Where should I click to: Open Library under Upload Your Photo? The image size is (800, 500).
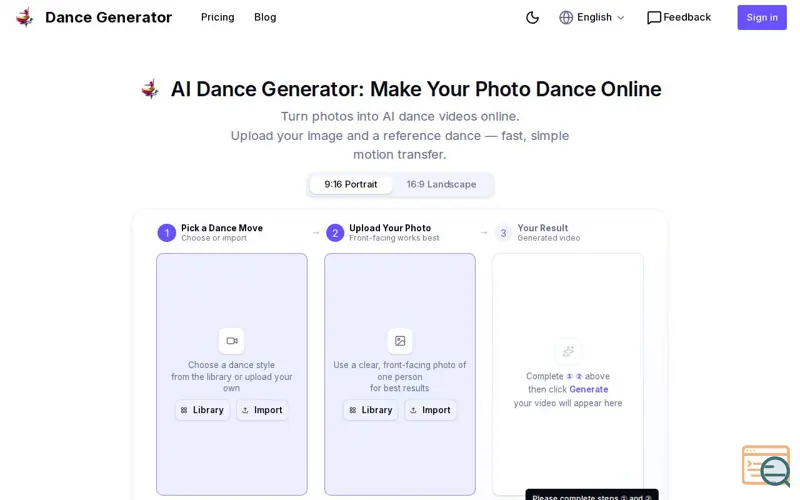(x=371, y=410)
